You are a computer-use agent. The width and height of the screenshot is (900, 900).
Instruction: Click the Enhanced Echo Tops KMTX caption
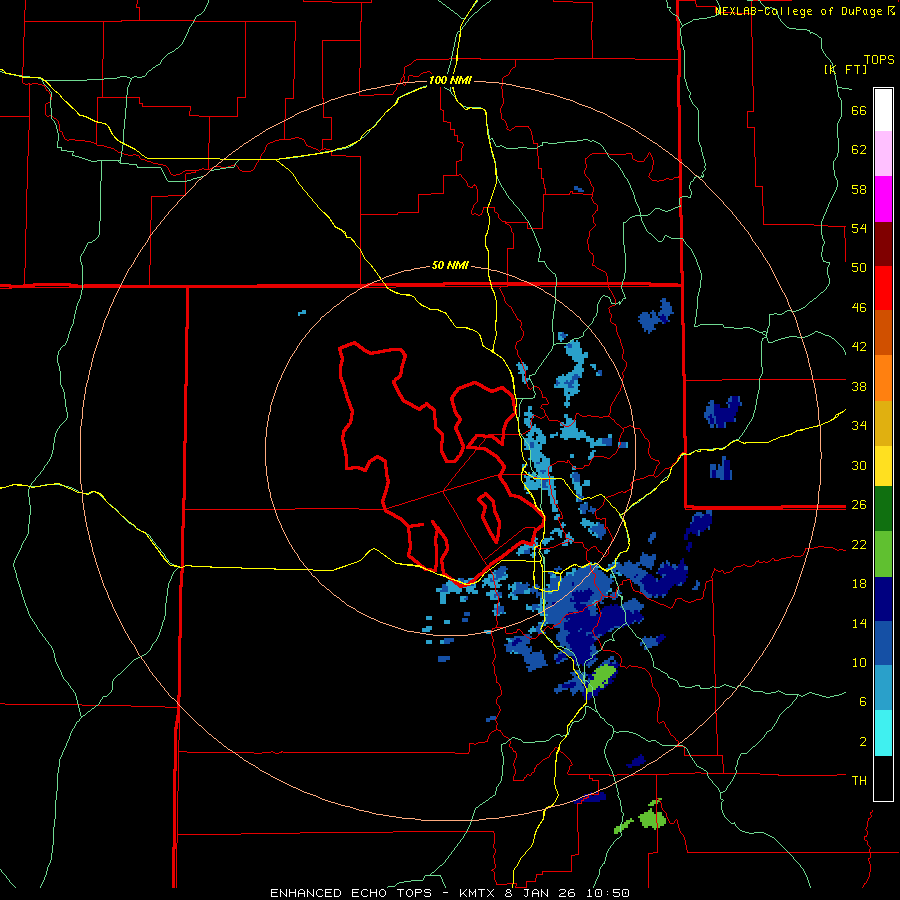449,893
